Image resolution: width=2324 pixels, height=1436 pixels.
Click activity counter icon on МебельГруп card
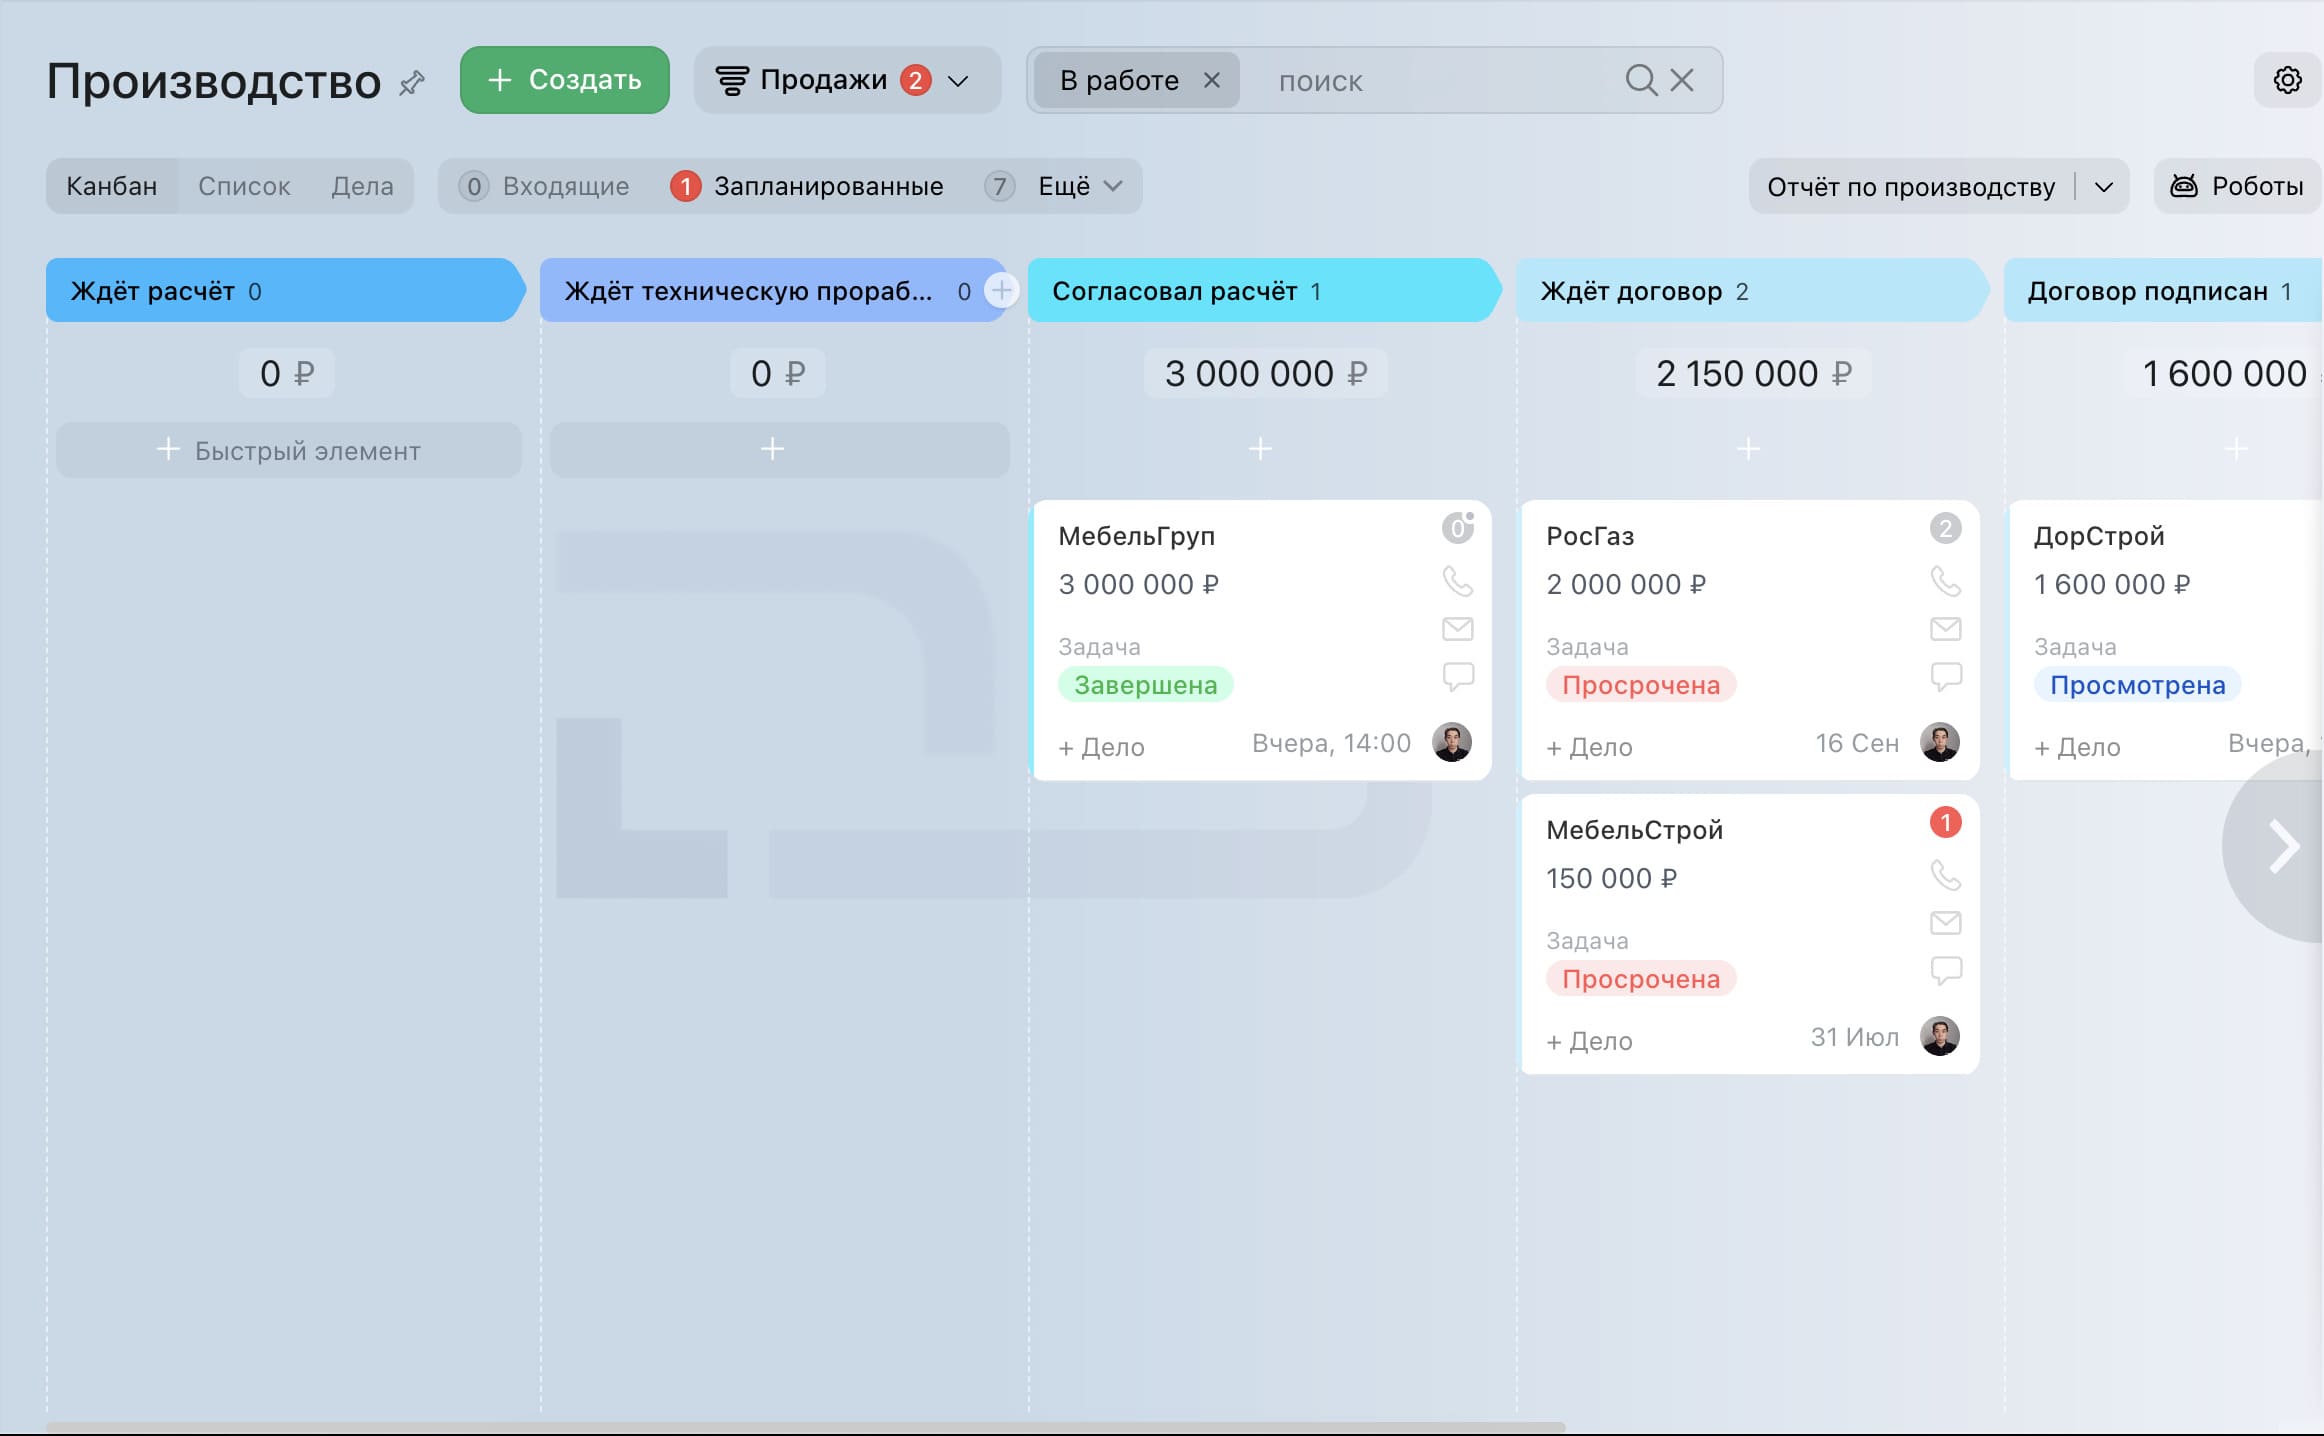click(1457, 528)
